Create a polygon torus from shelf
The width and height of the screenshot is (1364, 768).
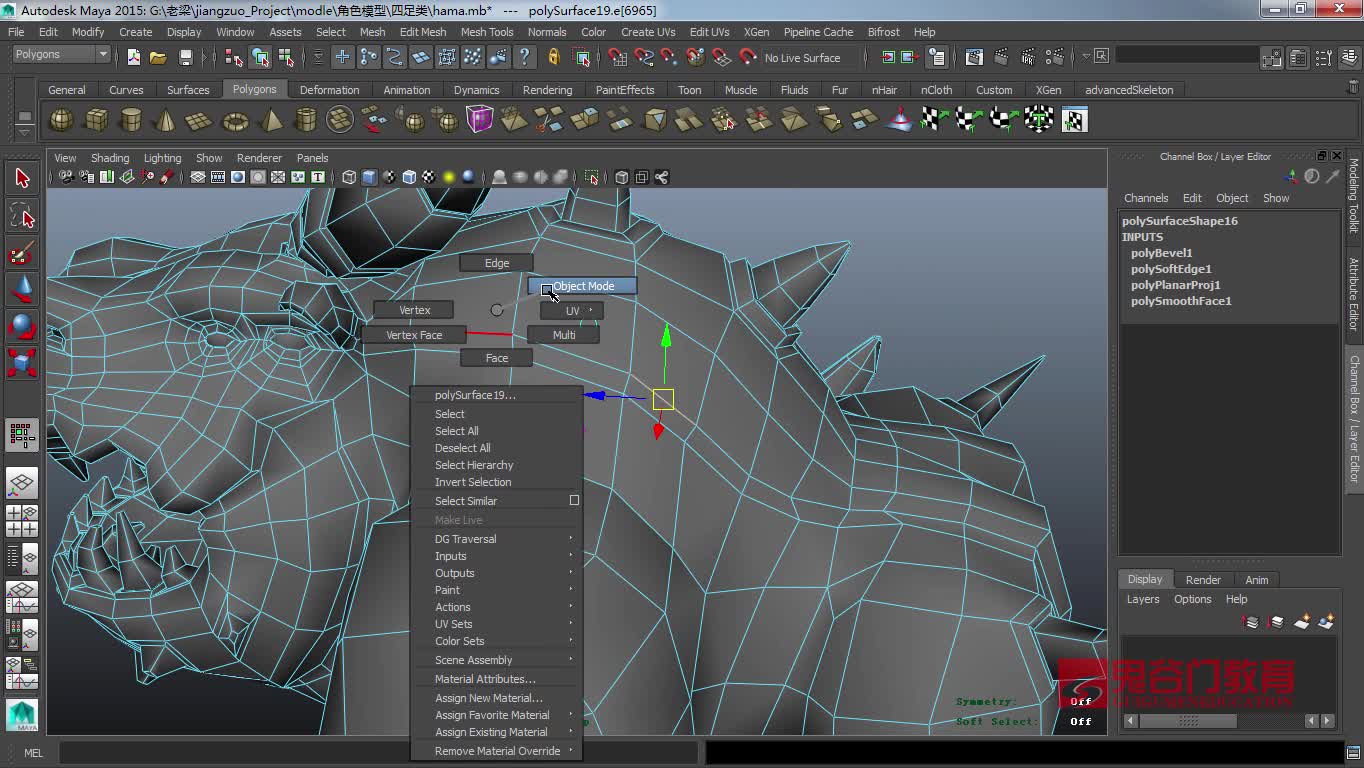tap(235, 121)
